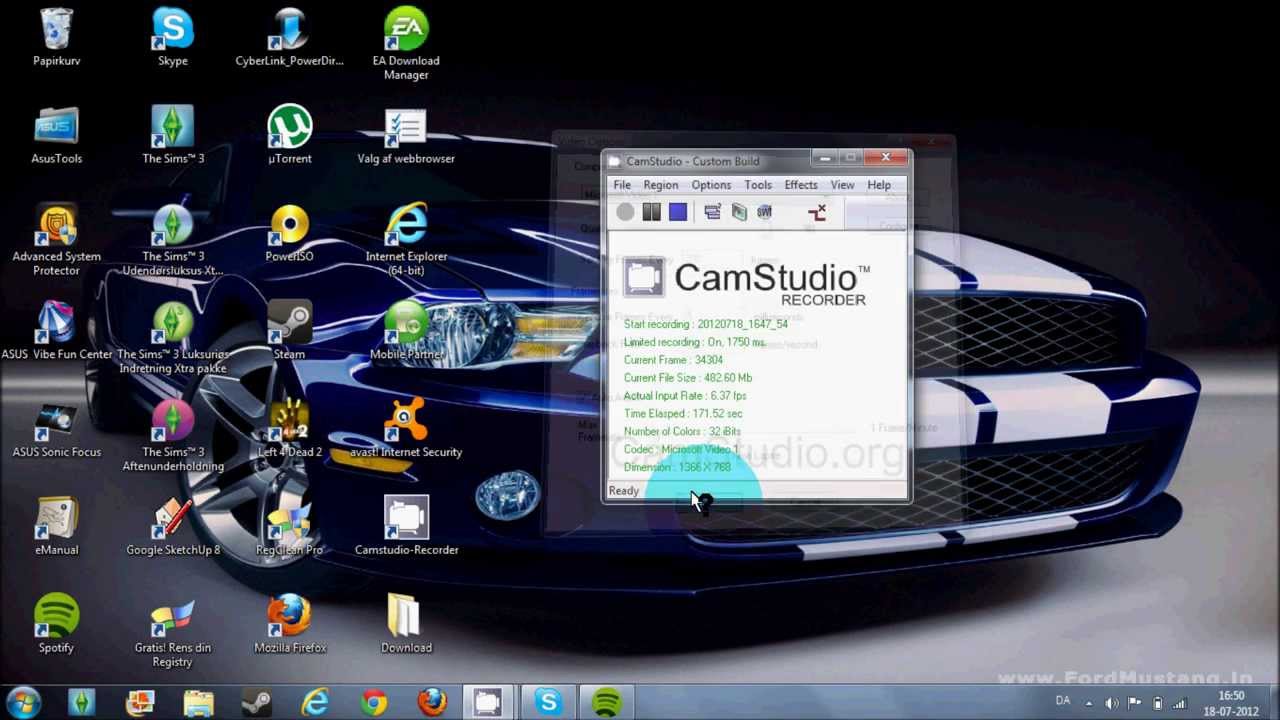Screen dimensions: 1280x720
Task: Click the CamStudio Recorder logo banner
Action: pos(747,281)
